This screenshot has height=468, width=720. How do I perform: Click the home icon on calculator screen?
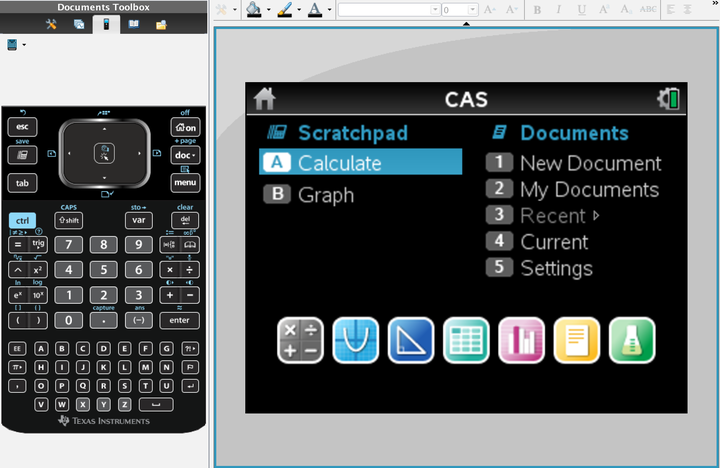tap(264, 99)
